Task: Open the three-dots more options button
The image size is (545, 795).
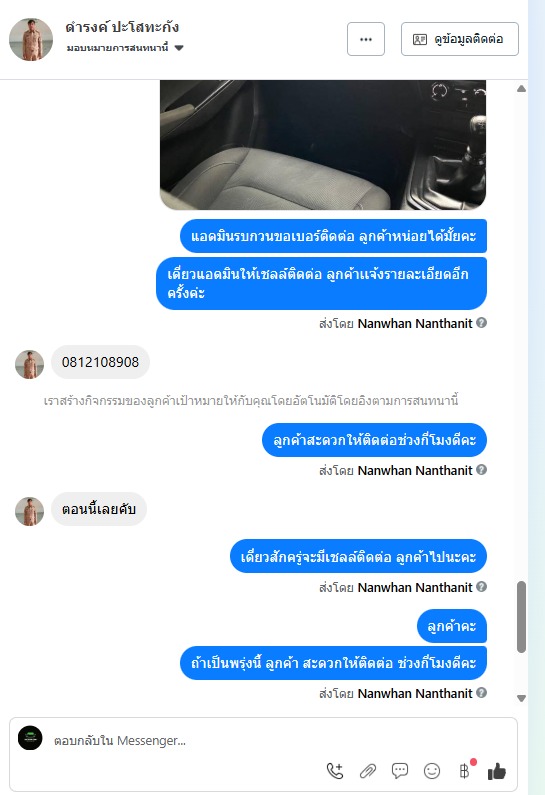Action: pyautogui.click(x=366, y=39)
